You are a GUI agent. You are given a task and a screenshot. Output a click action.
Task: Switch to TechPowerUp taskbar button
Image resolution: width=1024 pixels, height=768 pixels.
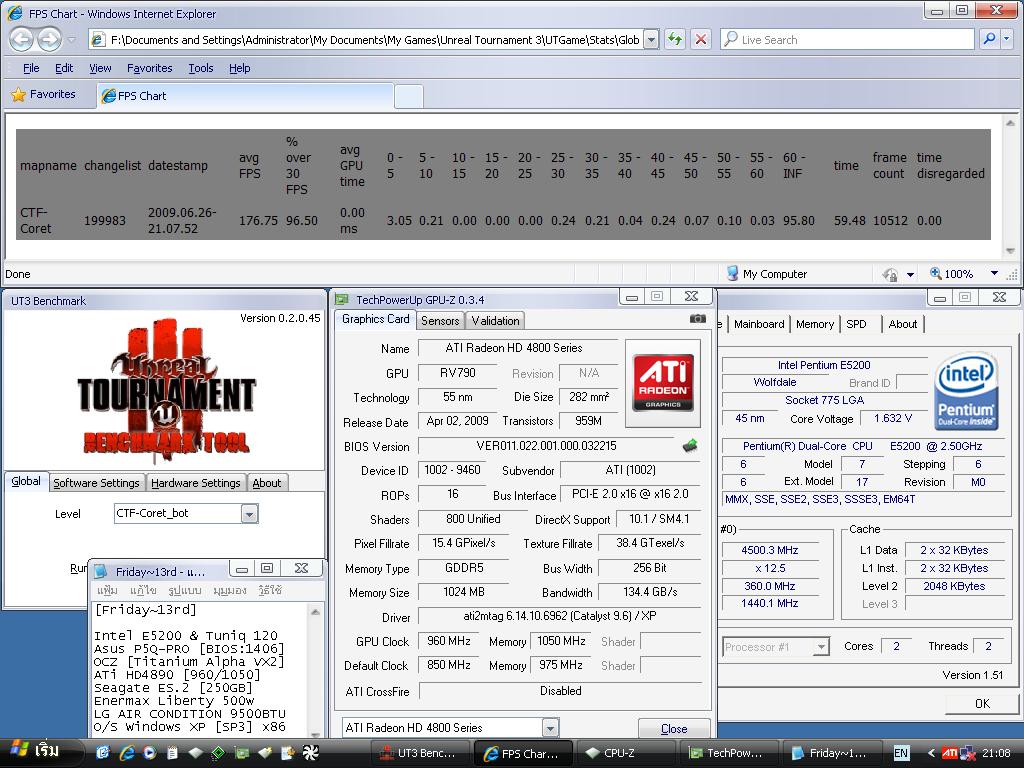coord(730,753)
